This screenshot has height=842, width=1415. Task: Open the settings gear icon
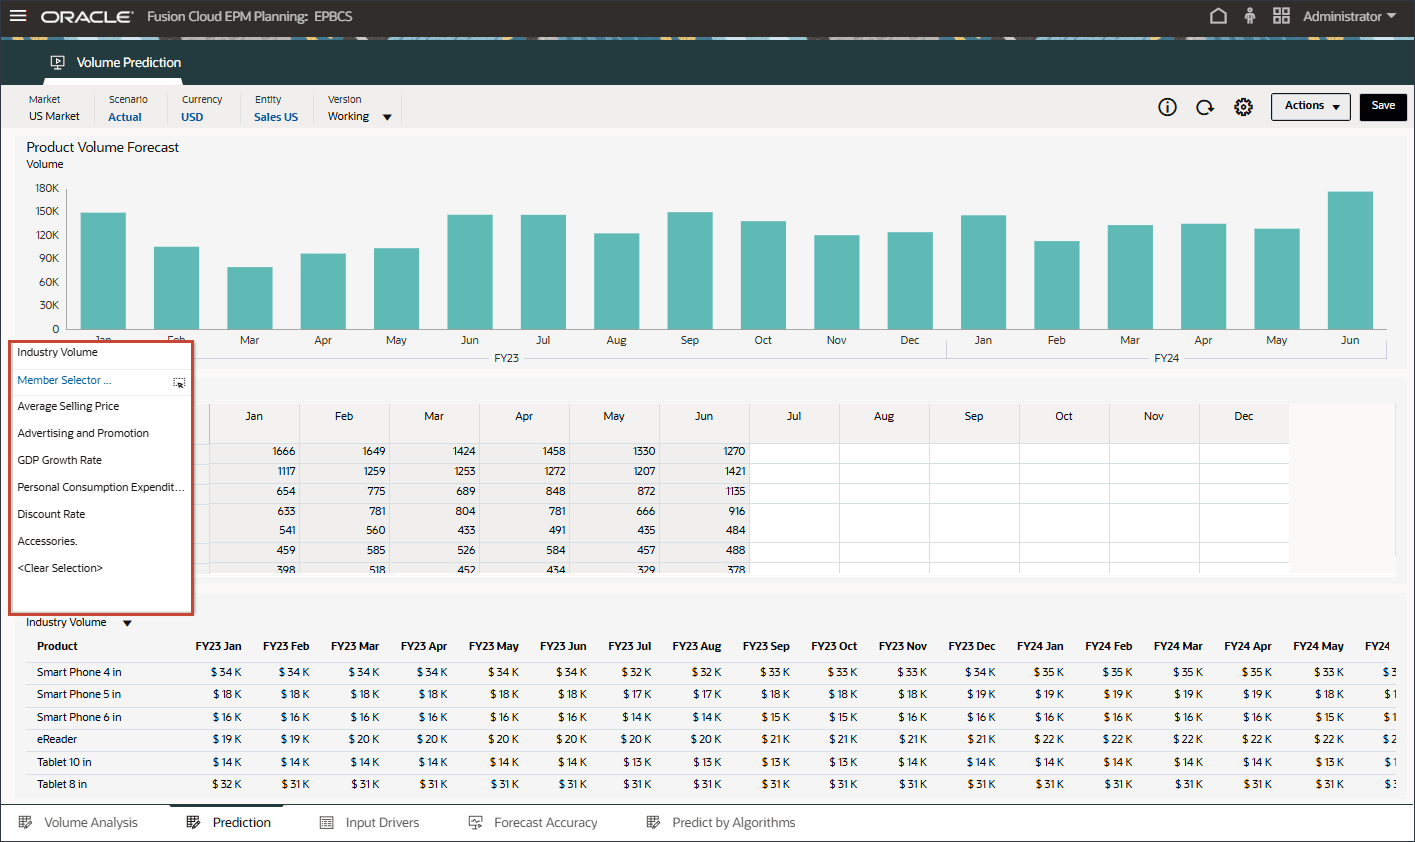point(1243,107)
